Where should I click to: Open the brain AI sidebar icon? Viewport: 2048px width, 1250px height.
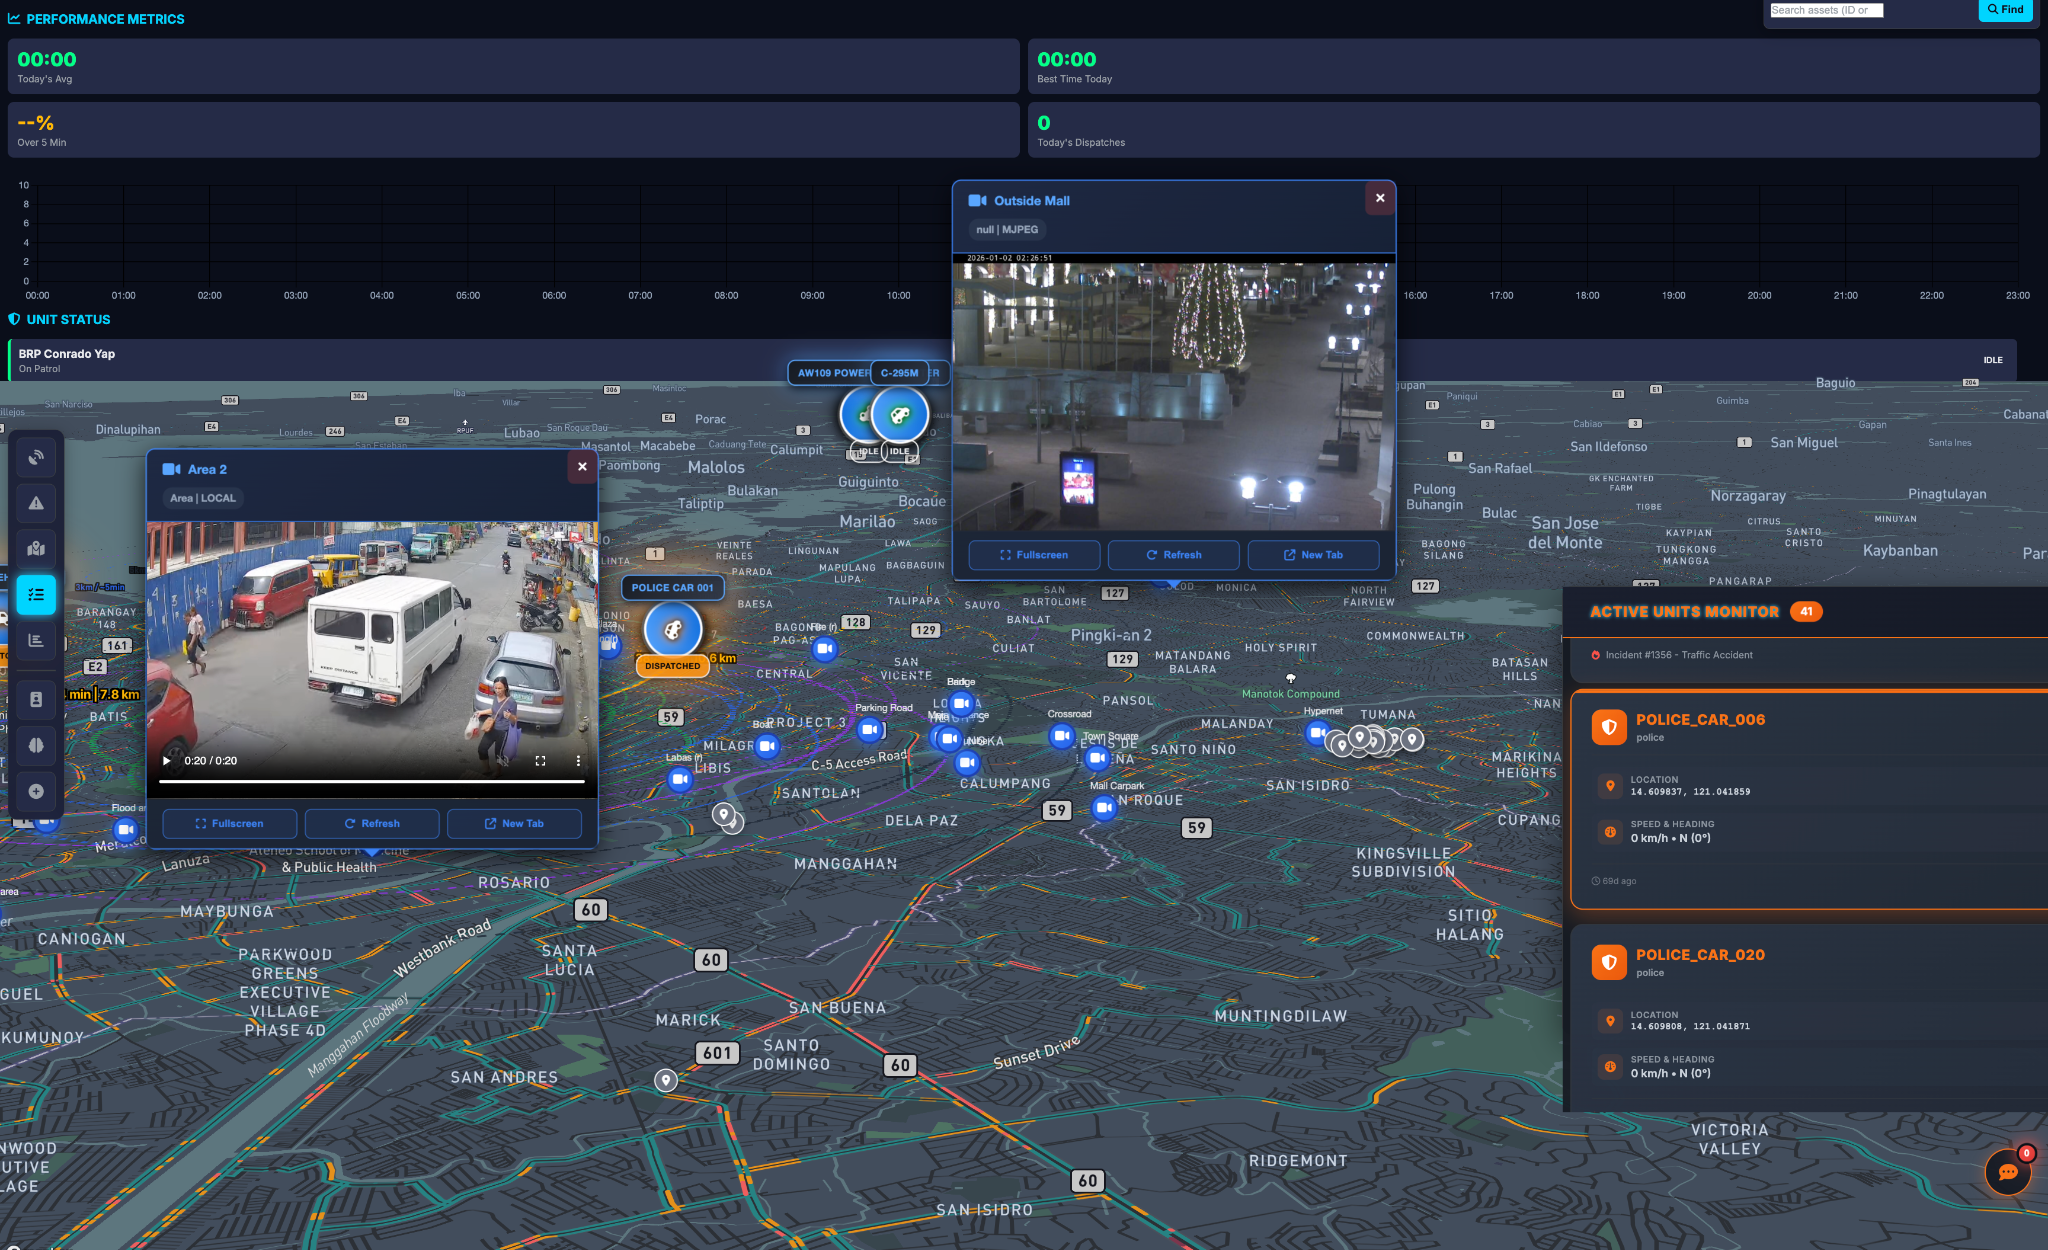tap(36, 745)
